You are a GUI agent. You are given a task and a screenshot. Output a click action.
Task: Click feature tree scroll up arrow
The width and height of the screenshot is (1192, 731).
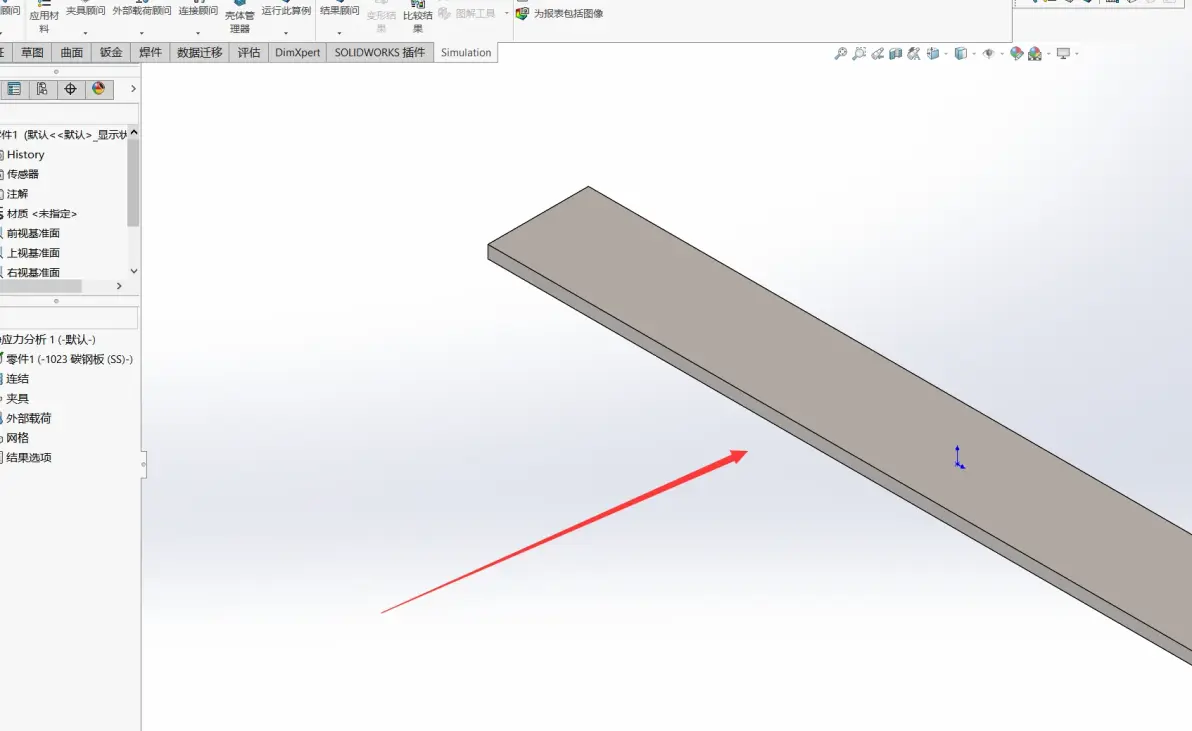tap(134, 132)
